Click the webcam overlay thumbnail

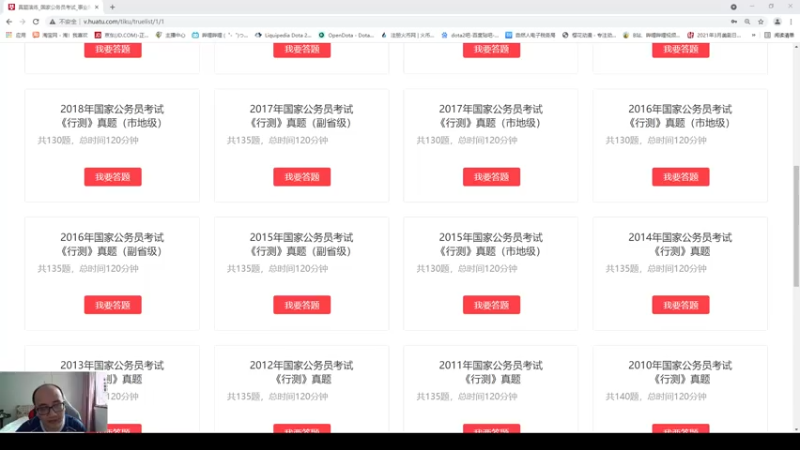(x=54, y=402)
